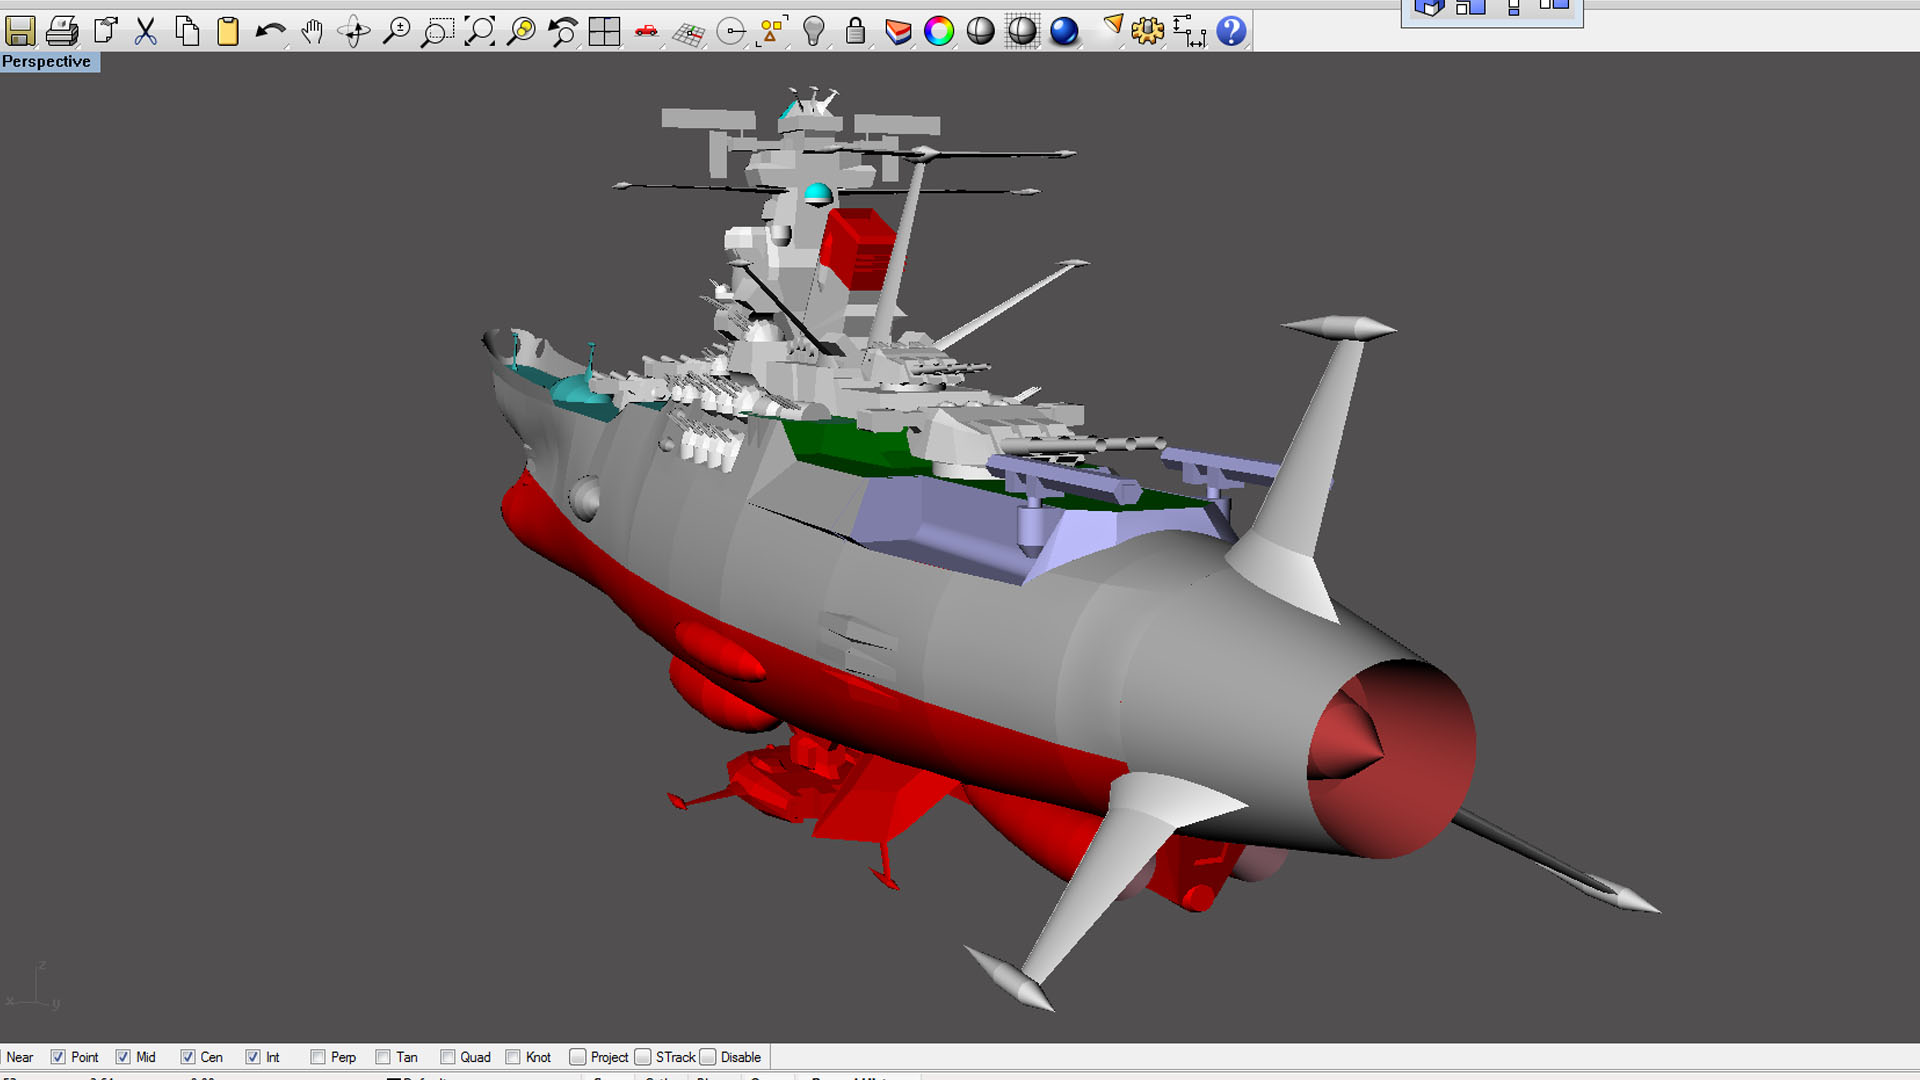Click the wireframe mesh sphere icon
The height and width of the screenshot is (1080, 1920).
[1022, 32]
